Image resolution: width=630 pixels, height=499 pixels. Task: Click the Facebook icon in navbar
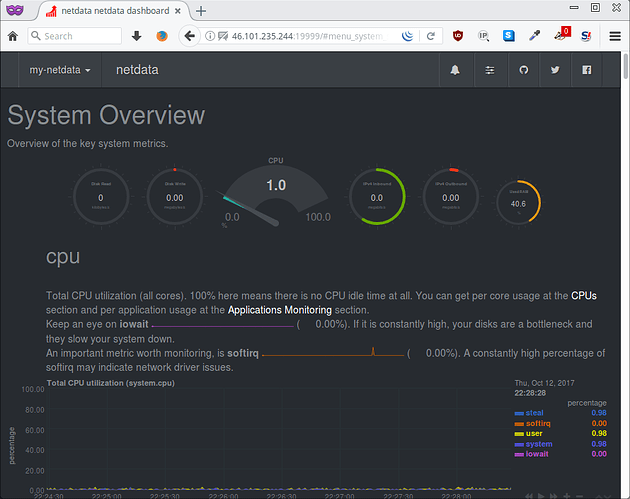[587, 71]
